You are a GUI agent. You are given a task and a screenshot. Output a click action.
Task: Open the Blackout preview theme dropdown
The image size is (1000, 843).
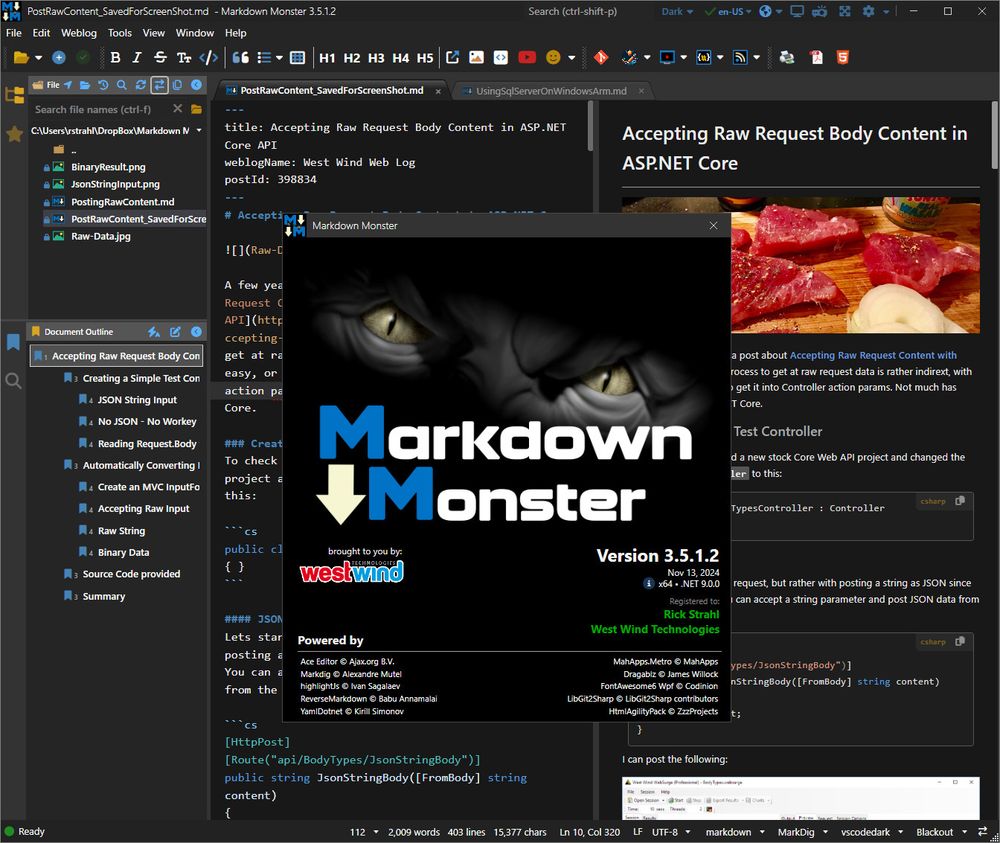click(x=941, y=832)
